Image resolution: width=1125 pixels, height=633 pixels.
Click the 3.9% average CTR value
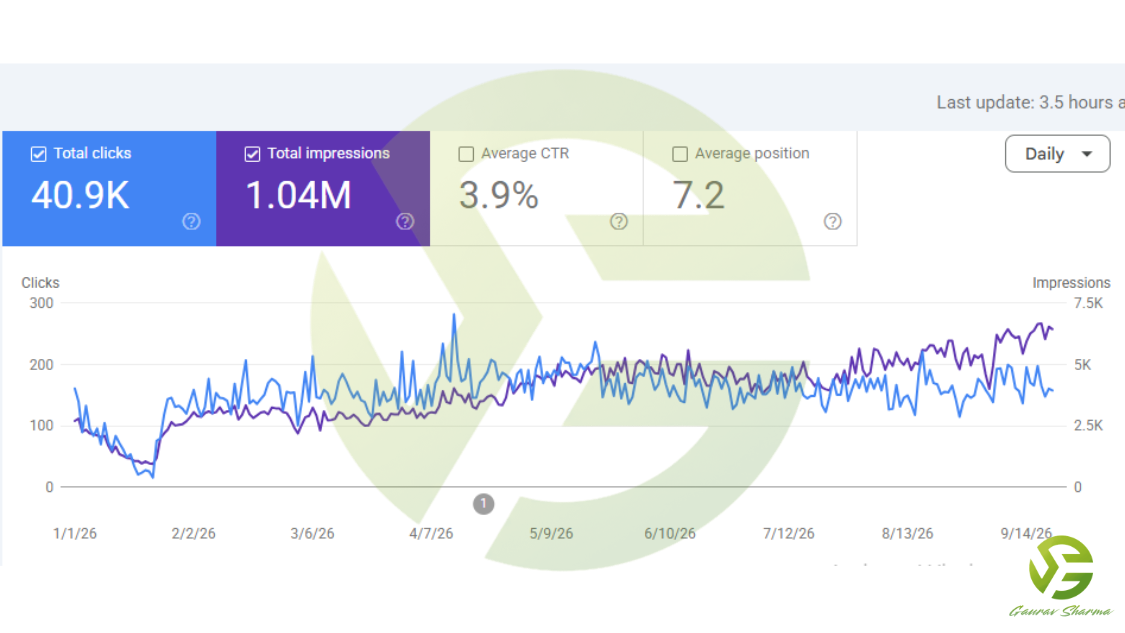point(499,195)
